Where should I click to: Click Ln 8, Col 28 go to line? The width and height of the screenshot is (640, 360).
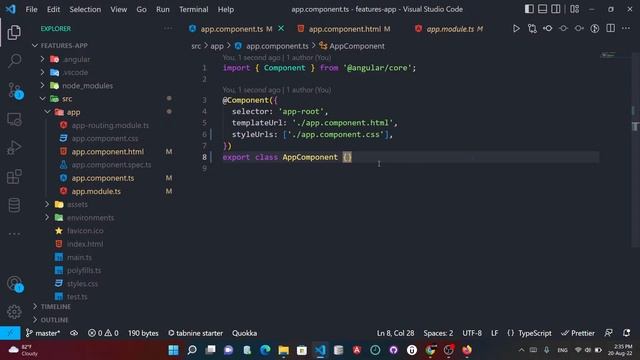pos(395,333)
